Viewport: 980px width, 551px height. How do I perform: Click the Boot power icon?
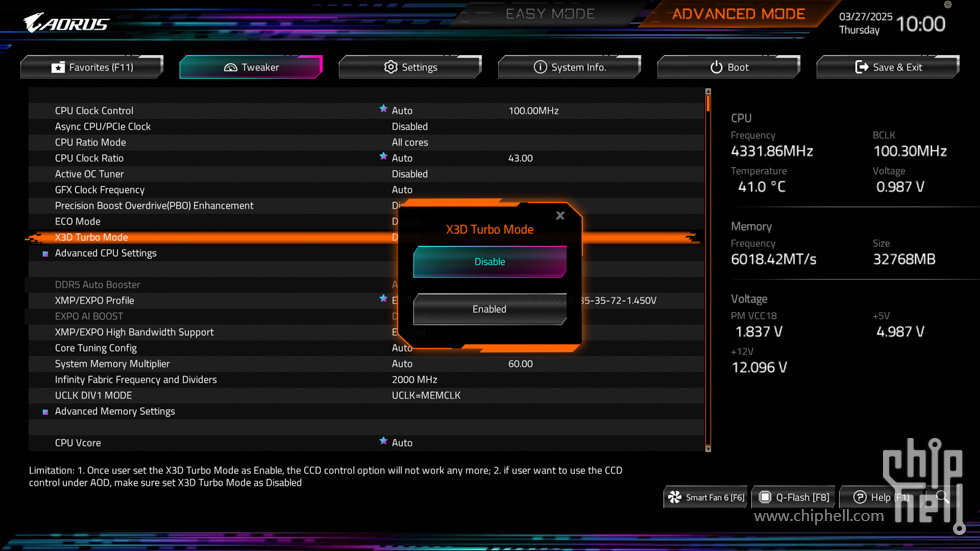pos(716,67)
